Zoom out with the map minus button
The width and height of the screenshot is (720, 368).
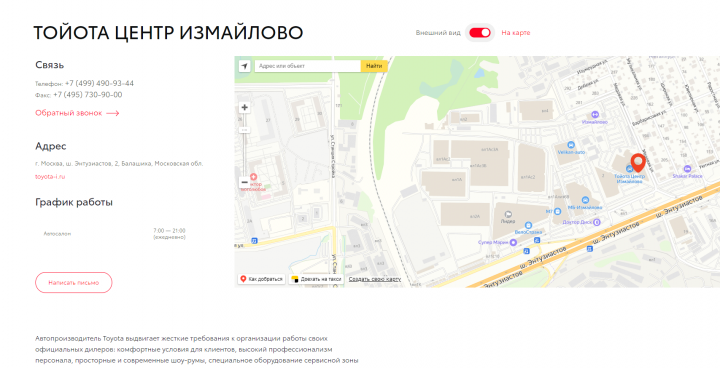pos(245,183)
